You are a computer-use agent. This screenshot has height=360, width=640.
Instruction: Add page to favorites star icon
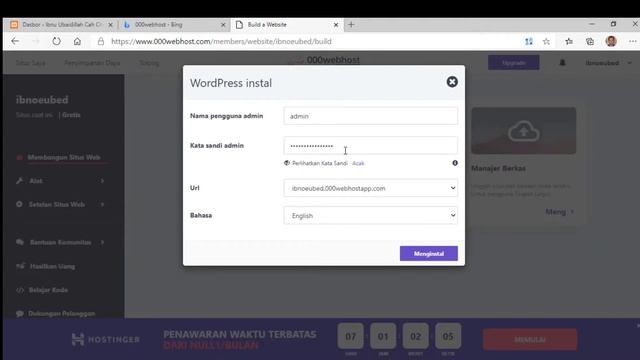(546, 41)
